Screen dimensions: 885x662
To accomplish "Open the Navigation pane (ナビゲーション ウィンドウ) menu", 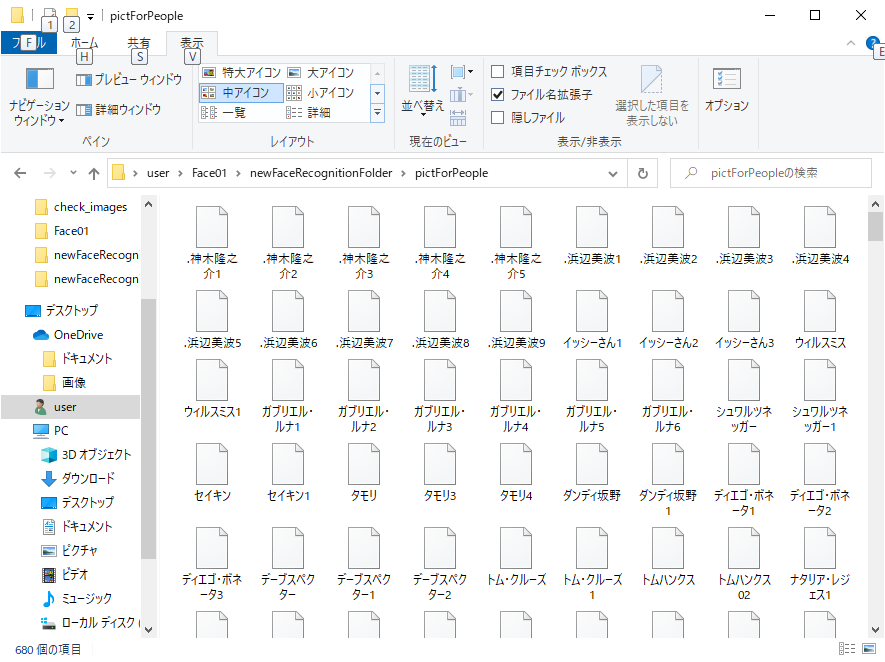I will (x=39, y=97).
